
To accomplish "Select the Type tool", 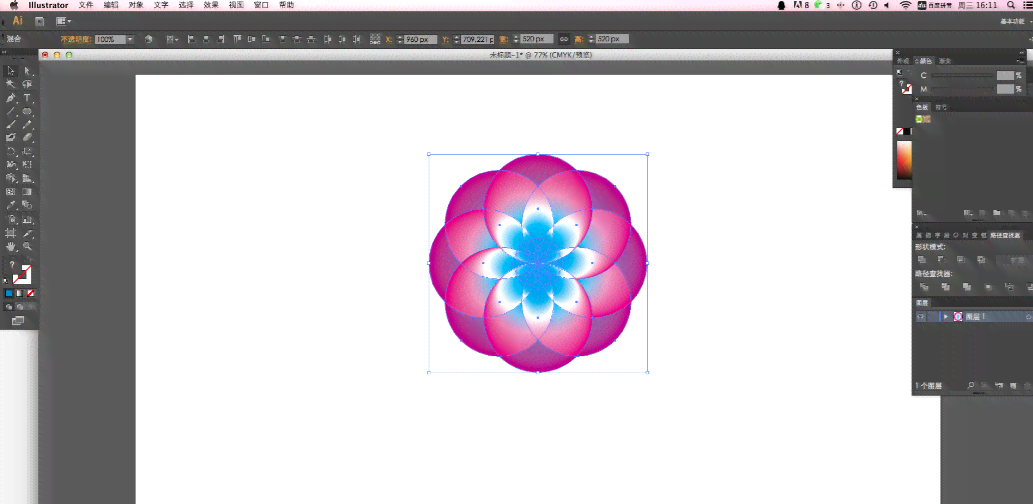I will point(28,98).
